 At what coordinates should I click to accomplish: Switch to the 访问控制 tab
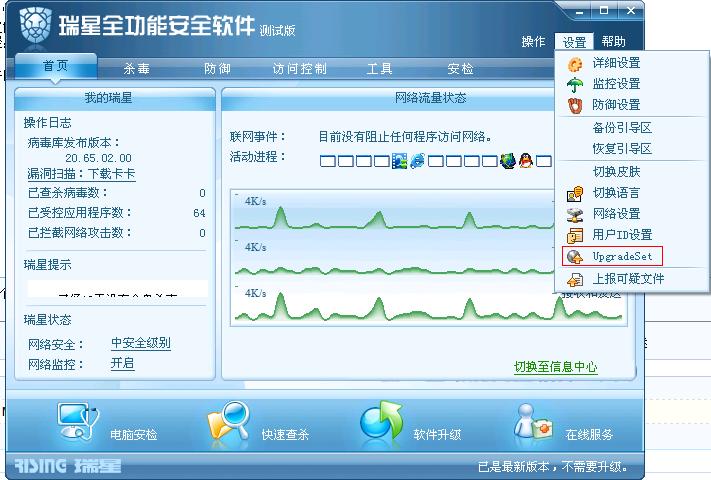[299, 68]
